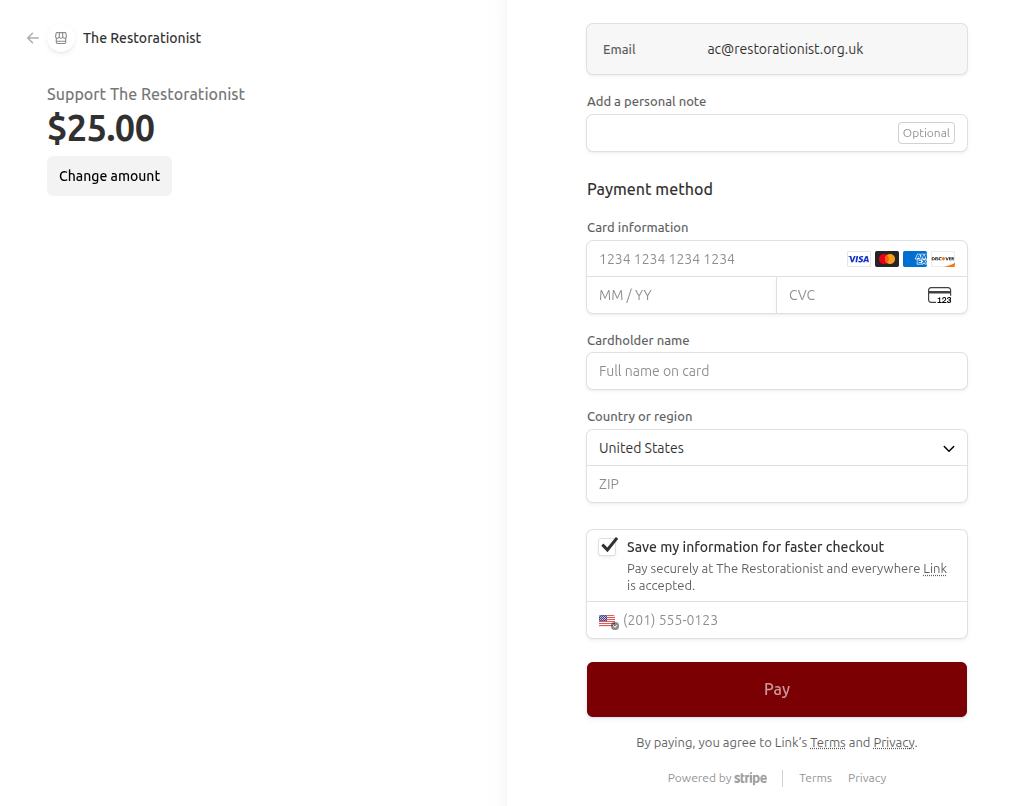Image resolution: width=1026 pixels, height=806 pixels.
Task: Open the footer Terms link beside Stripe
Action: pyautogui.click(x=815, y=778)
